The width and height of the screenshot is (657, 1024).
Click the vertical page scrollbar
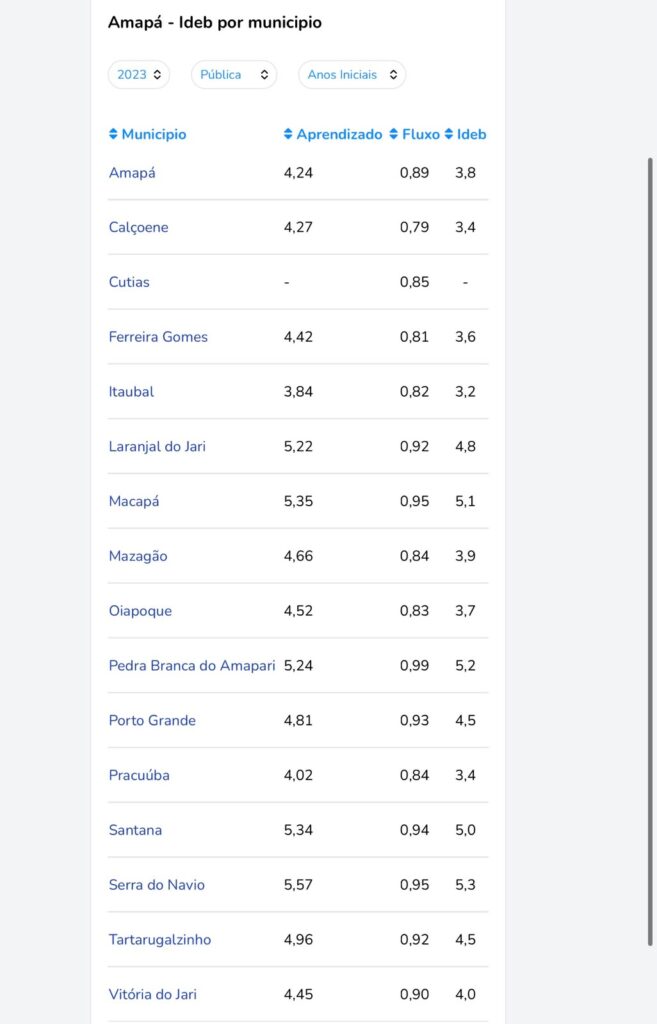point(650,552)
